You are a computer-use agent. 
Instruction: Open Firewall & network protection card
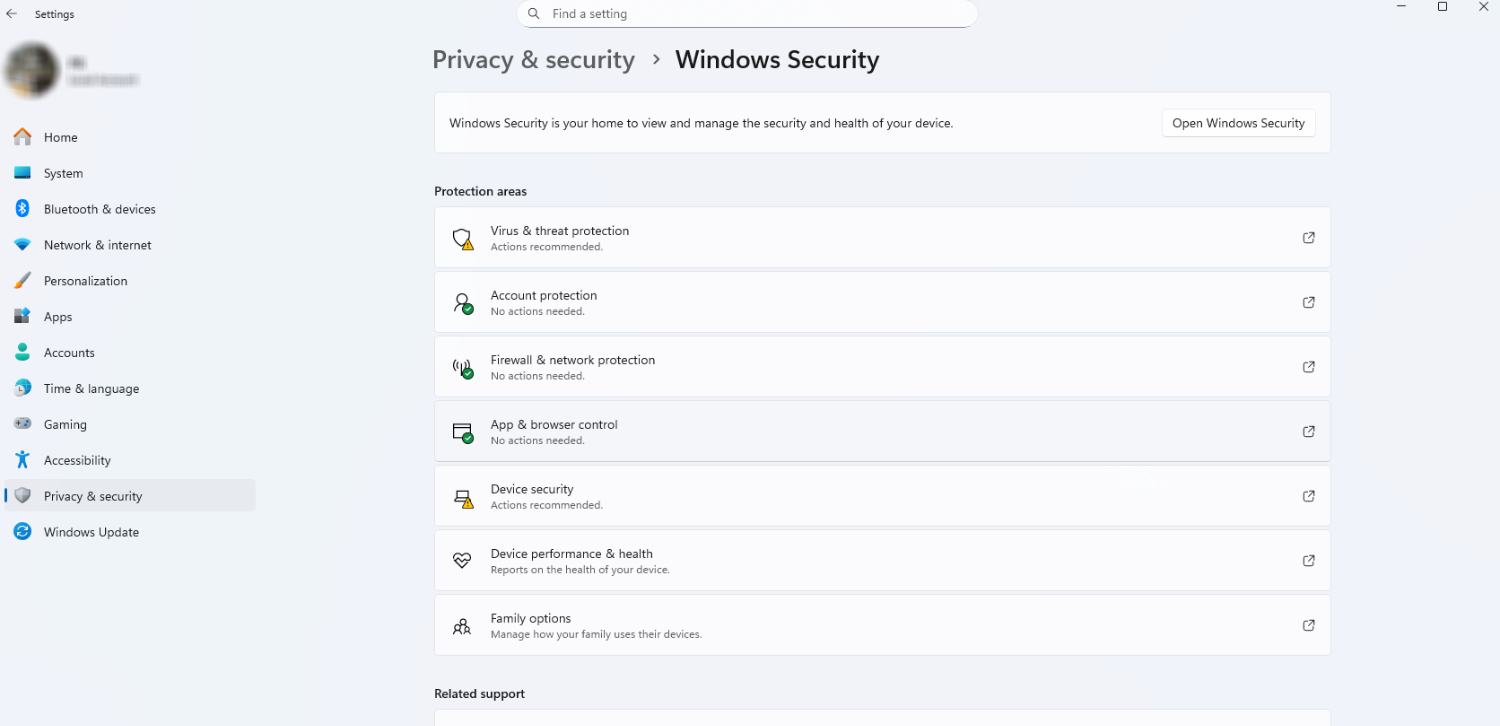tap(882, 367)
